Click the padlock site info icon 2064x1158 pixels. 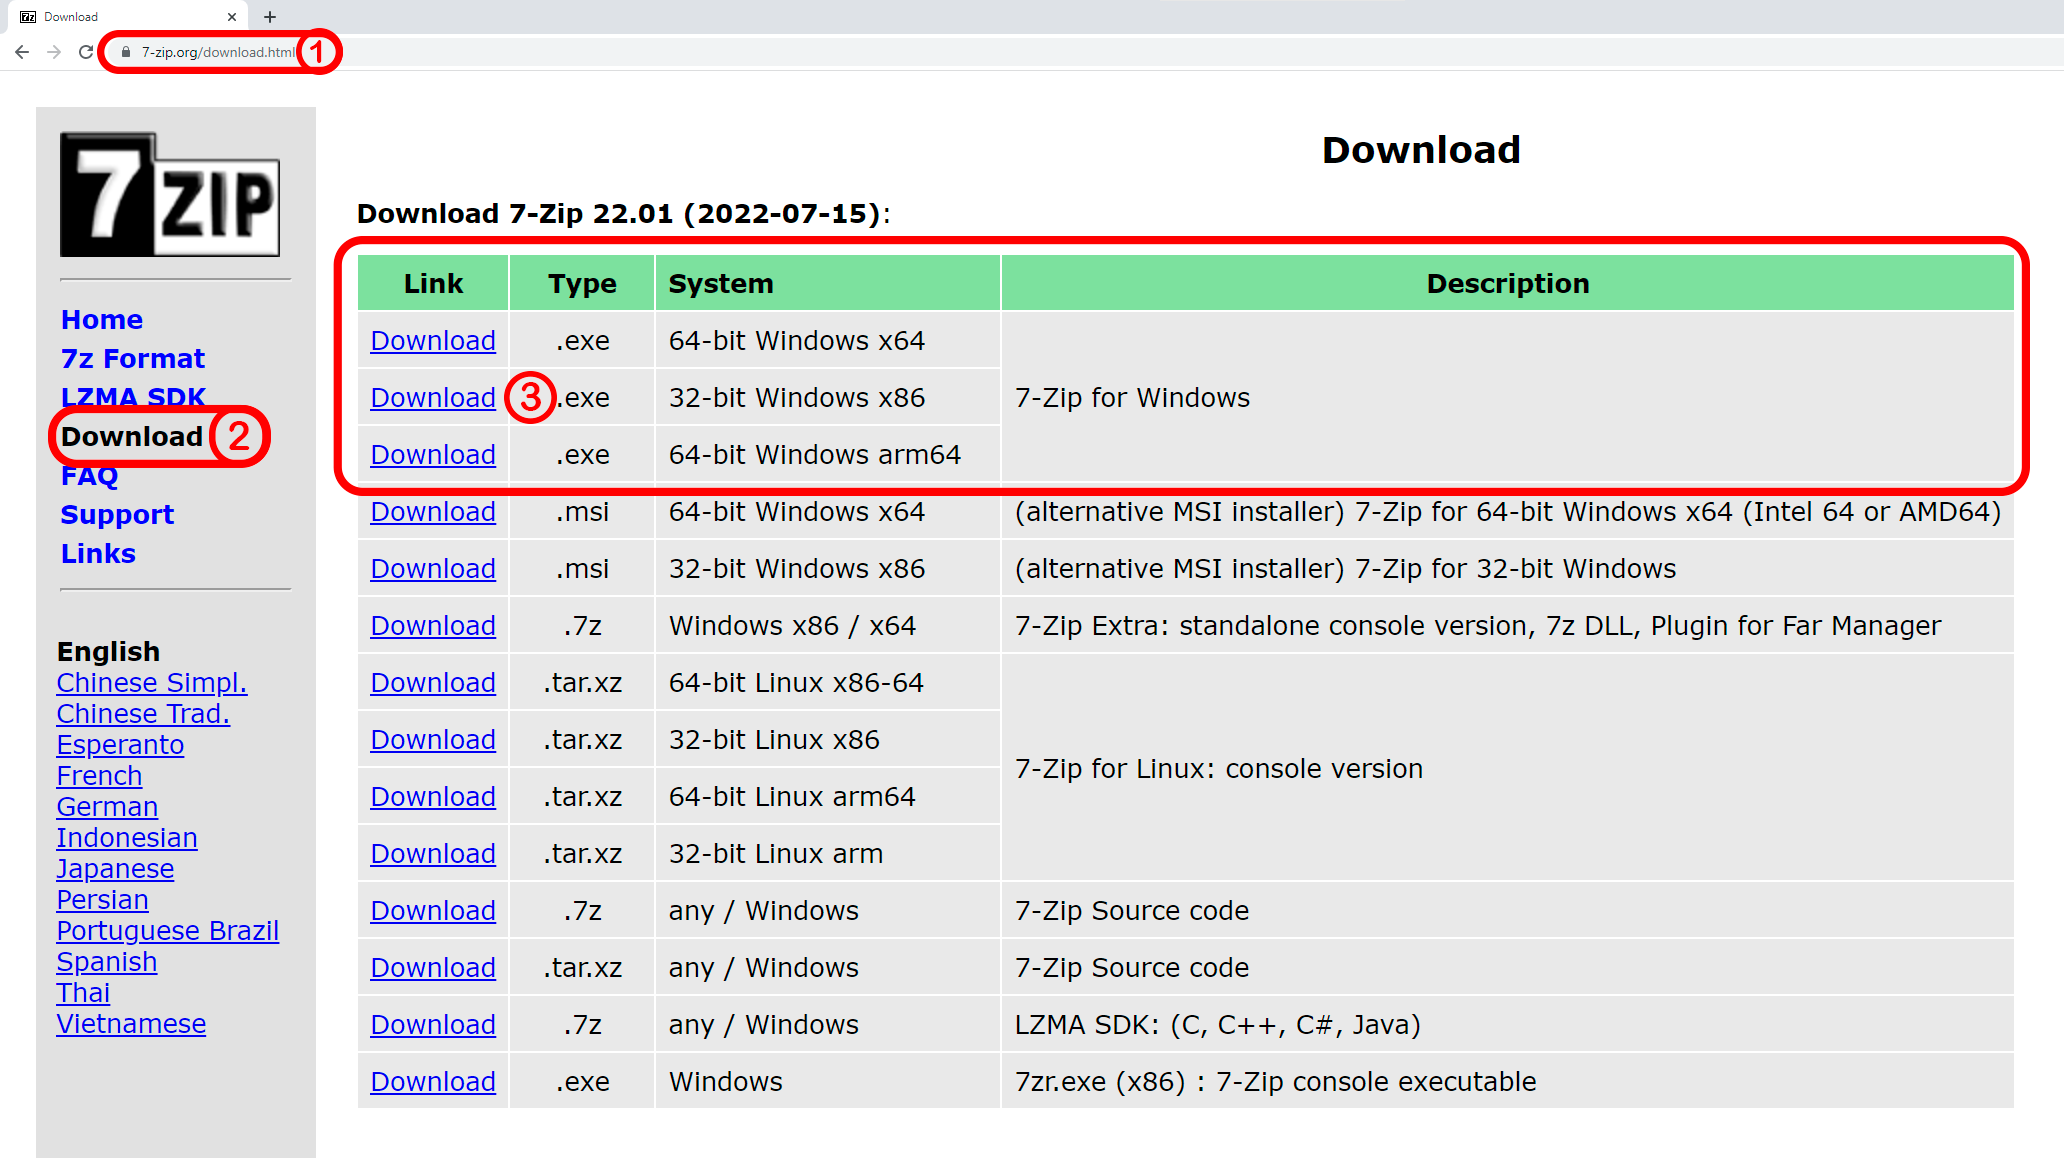126,52
